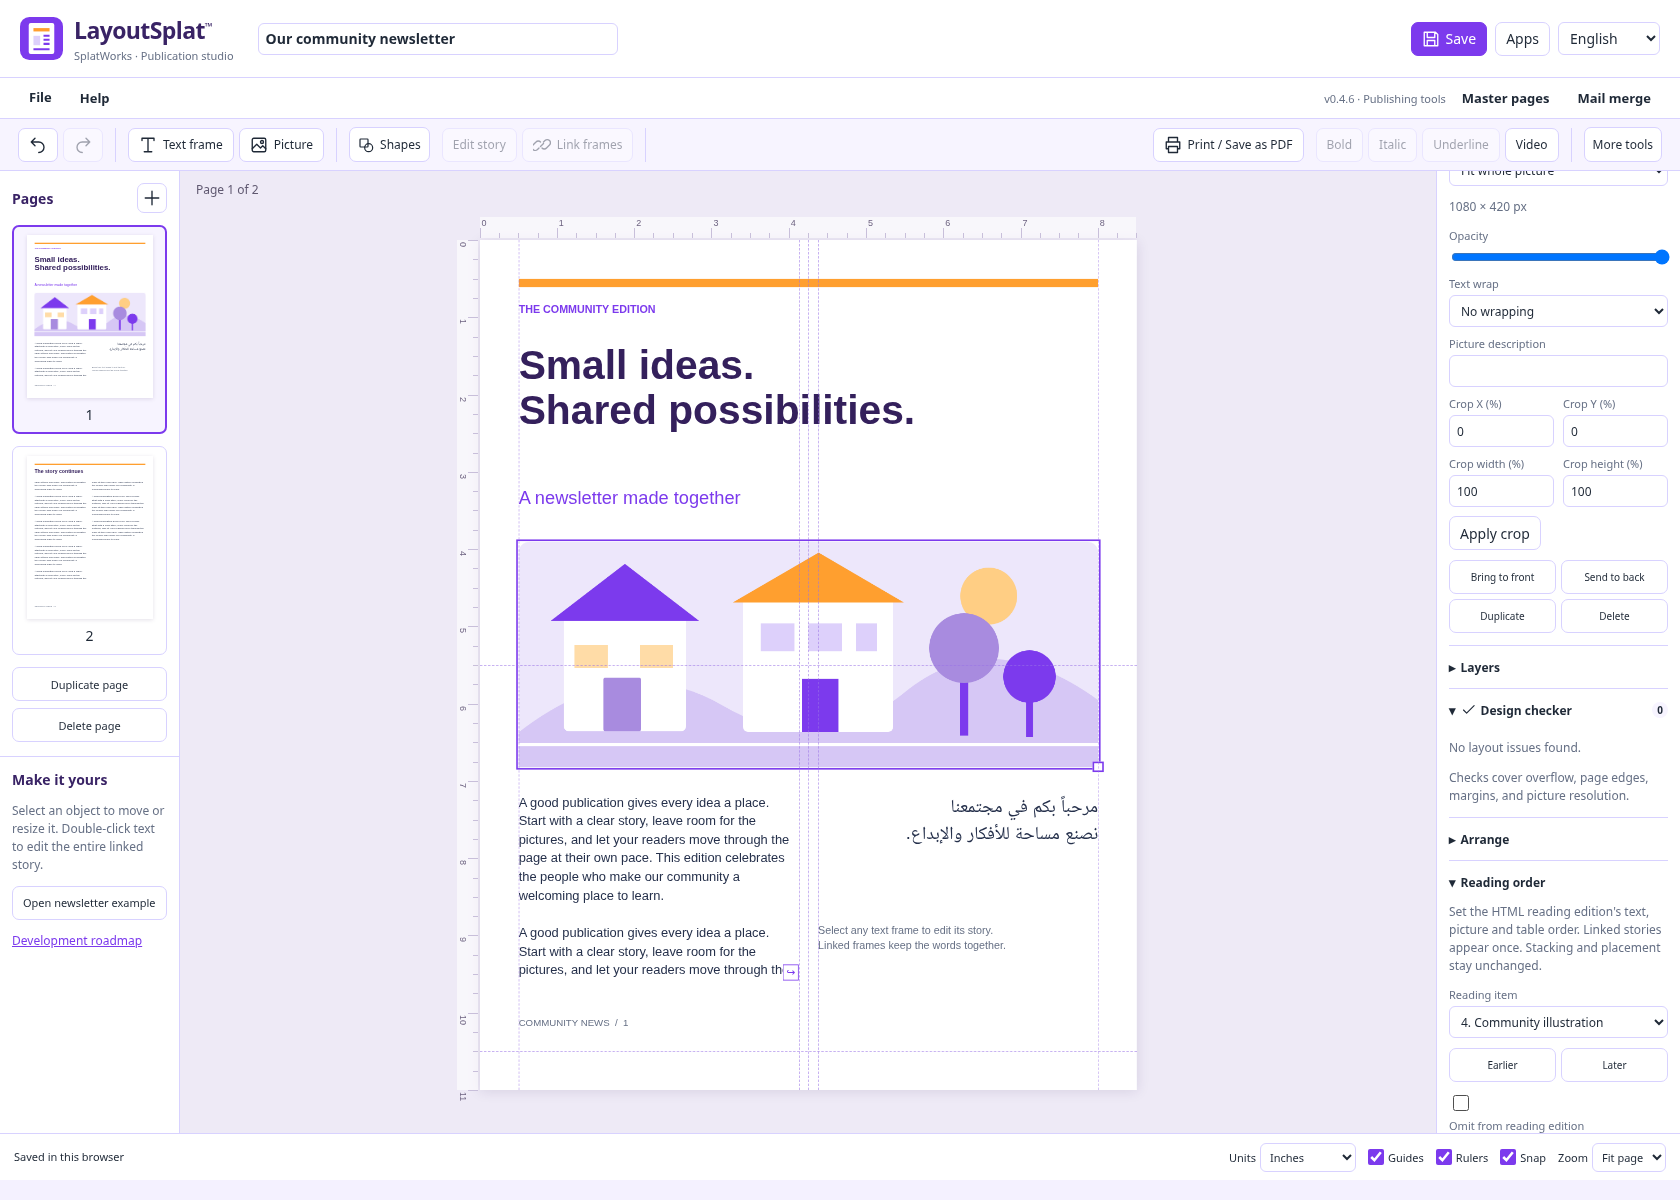Select page 1 thumbnail
The width and height of the screenshot is (1680, 1200).
pyautogui.click(x=89, y=329)
